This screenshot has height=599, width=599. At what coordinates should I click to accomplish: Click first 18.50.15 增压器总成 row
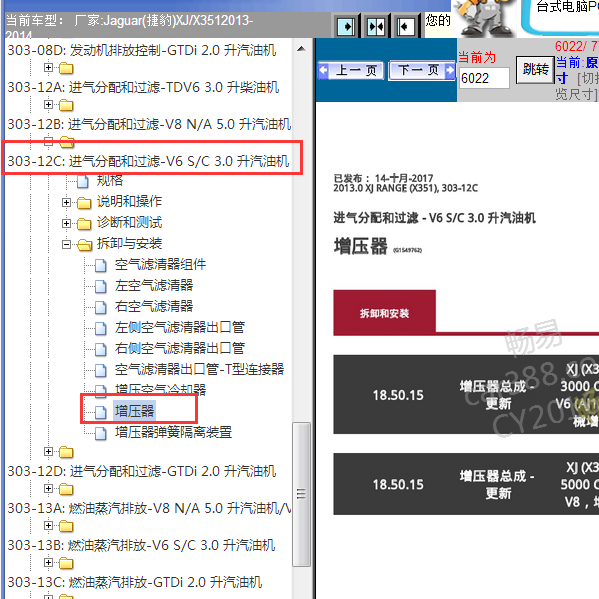click(466, 394)
